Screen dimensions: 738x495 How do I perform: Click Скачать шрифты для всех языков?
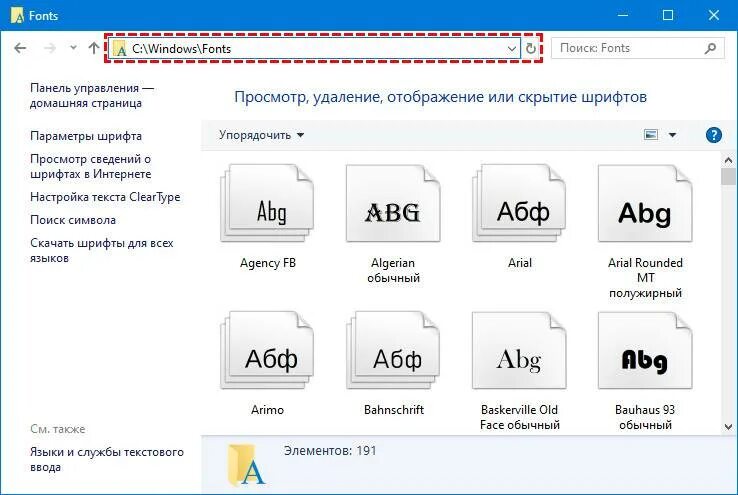click(102, 250)
